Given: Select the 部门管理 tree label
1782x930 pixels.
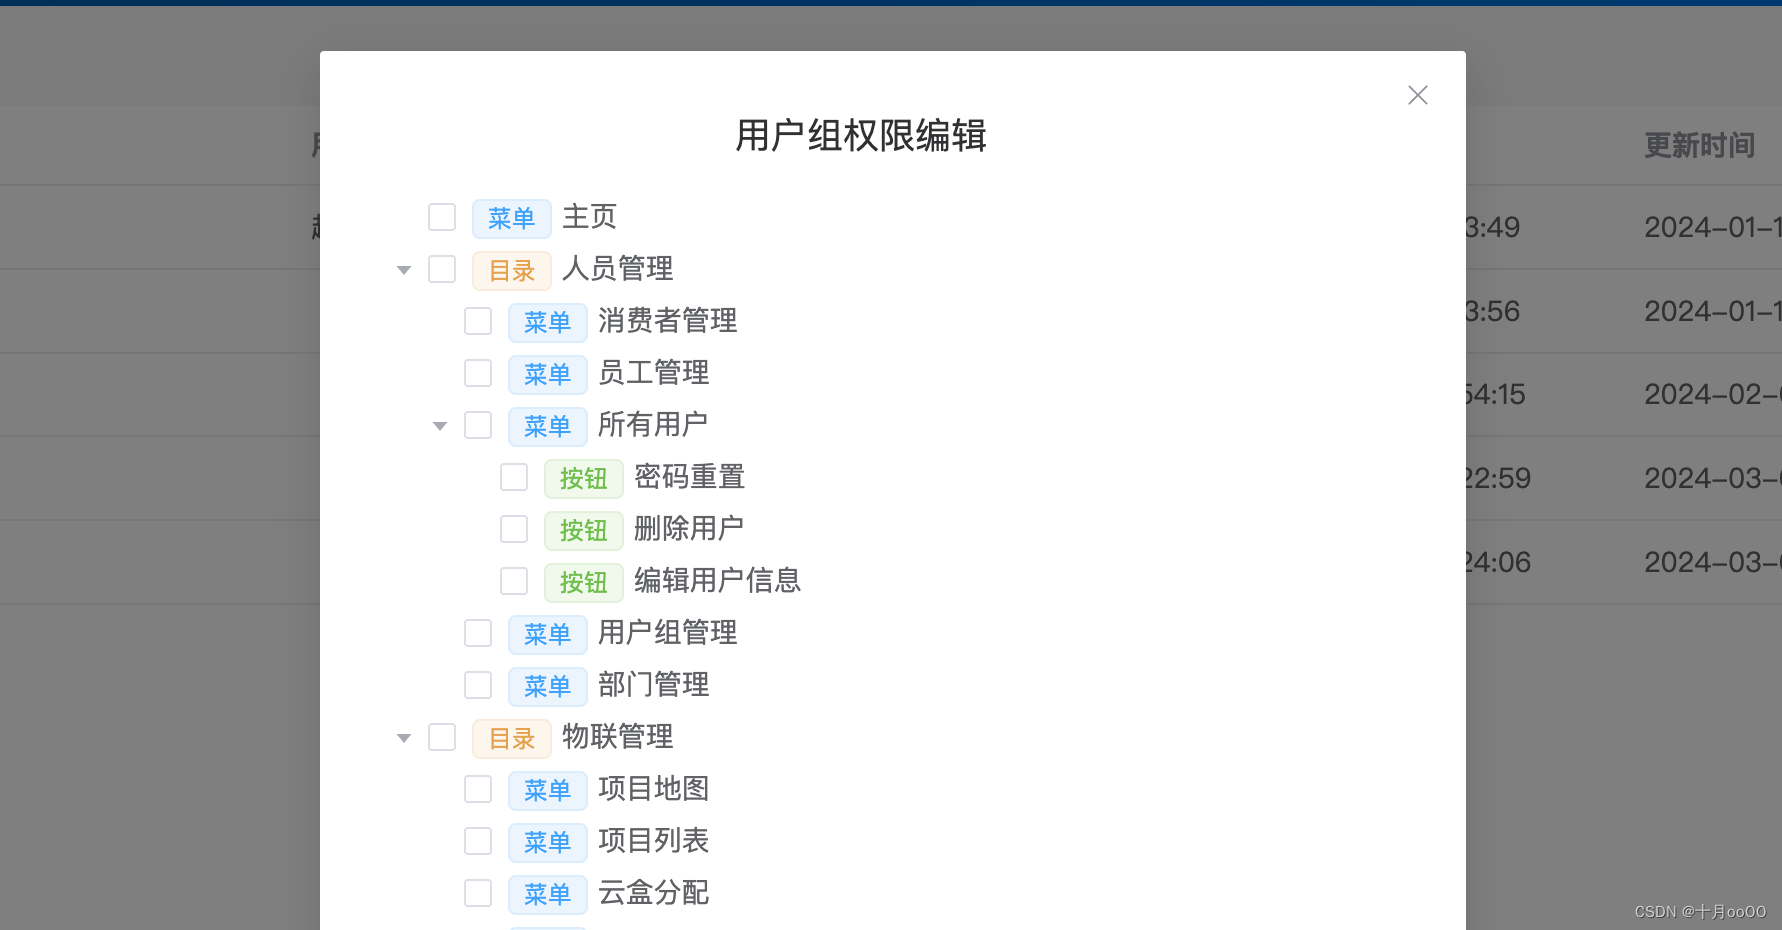Looking at the screenshot, I should [x=654, y=685].
